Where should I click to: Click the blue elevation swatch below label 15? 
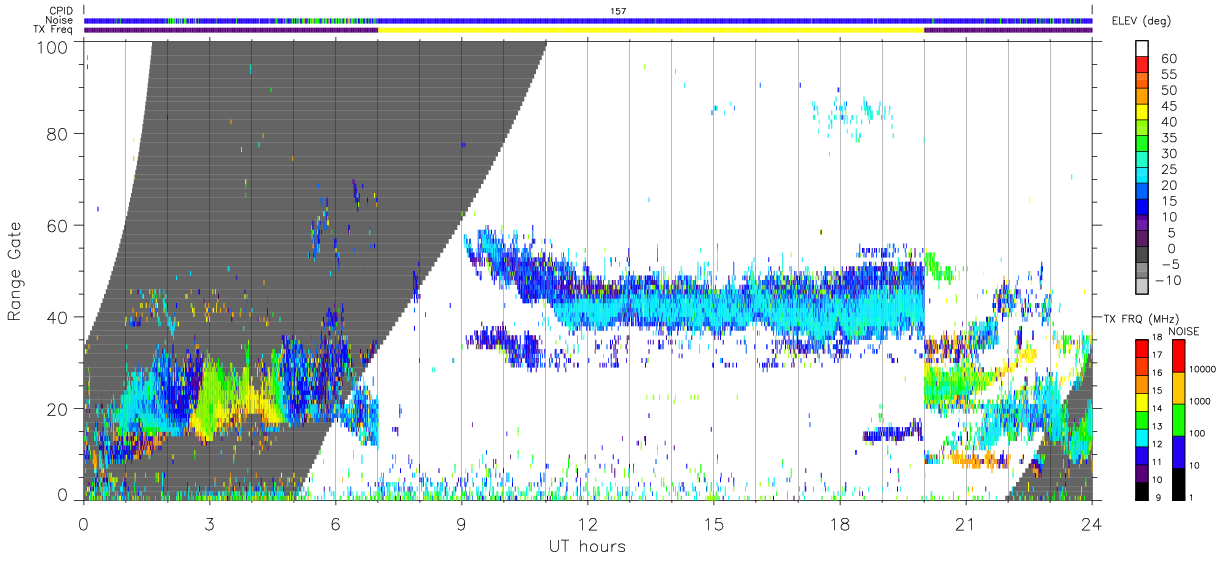1142,207
